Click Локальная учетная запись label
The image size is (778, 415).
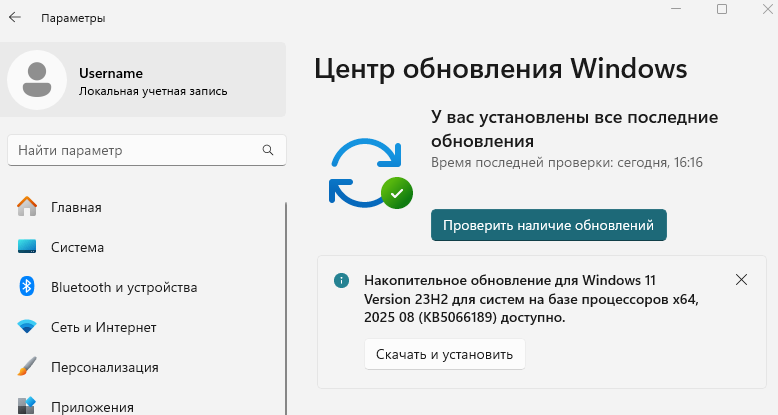pos(153,91)
